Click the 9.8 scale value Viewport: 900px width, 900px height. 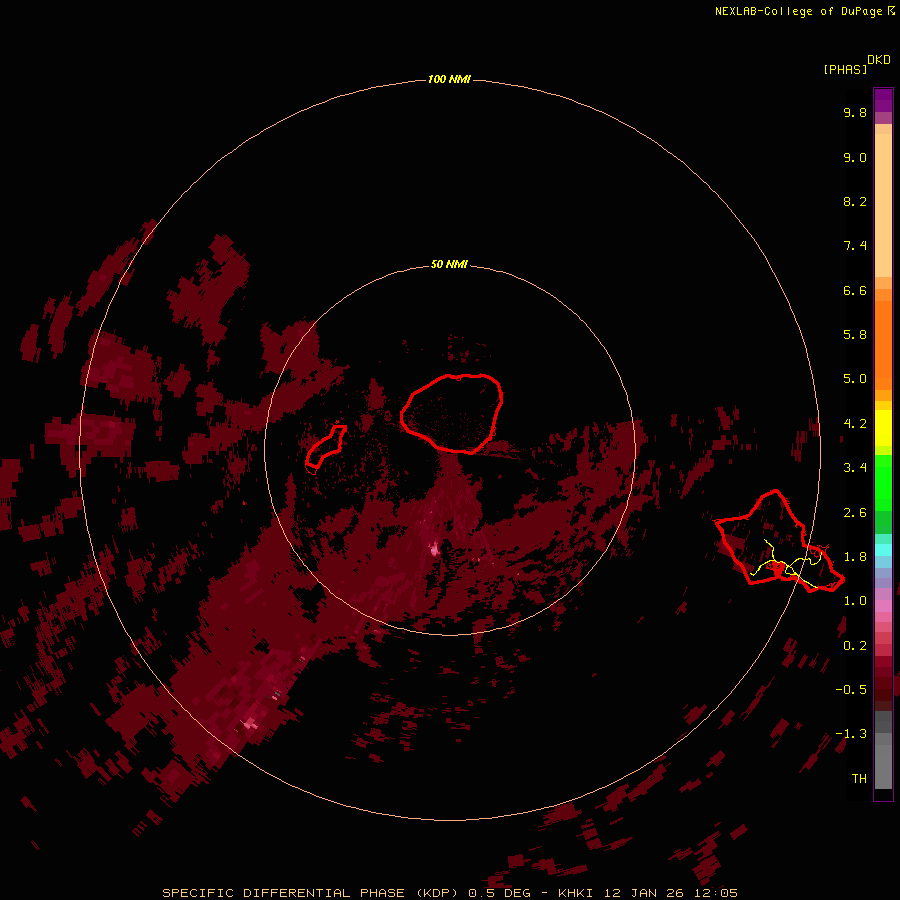(855, 112)
